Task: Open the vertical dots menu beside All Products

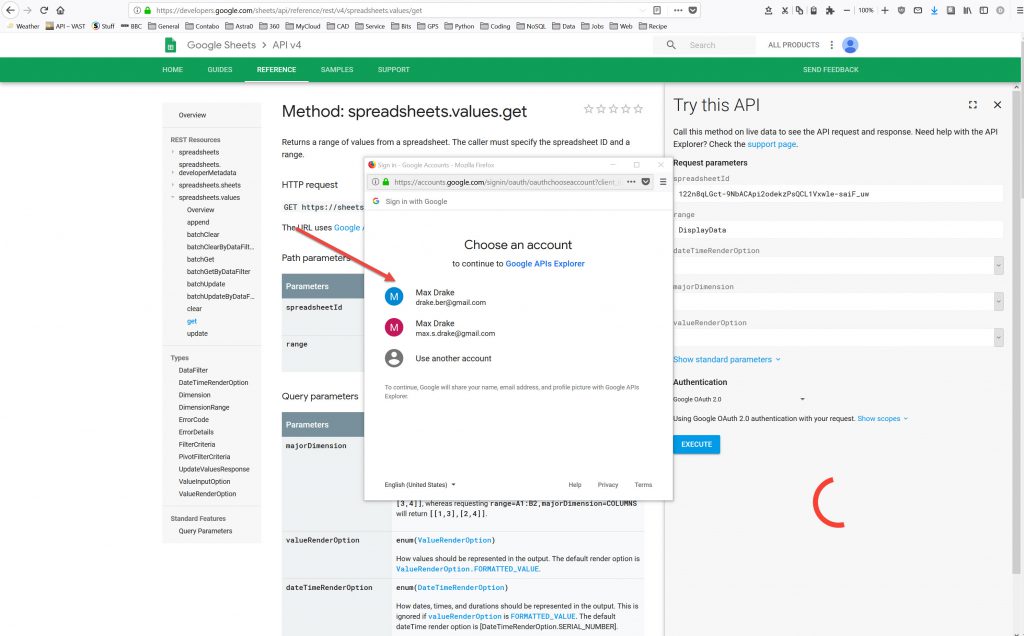Action: [x=831, y=45]
